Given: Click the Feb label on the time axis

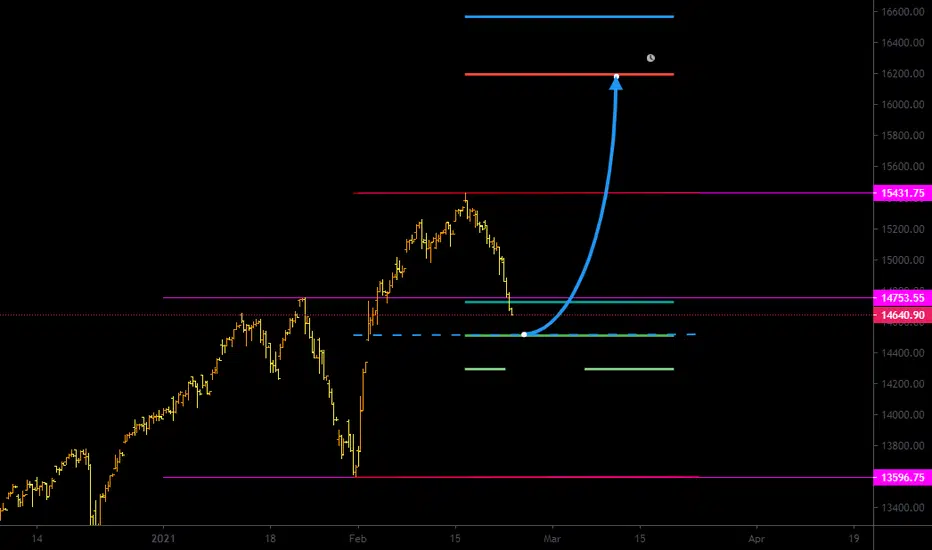Looking at the screenshot, I should [x=358, y=539].
